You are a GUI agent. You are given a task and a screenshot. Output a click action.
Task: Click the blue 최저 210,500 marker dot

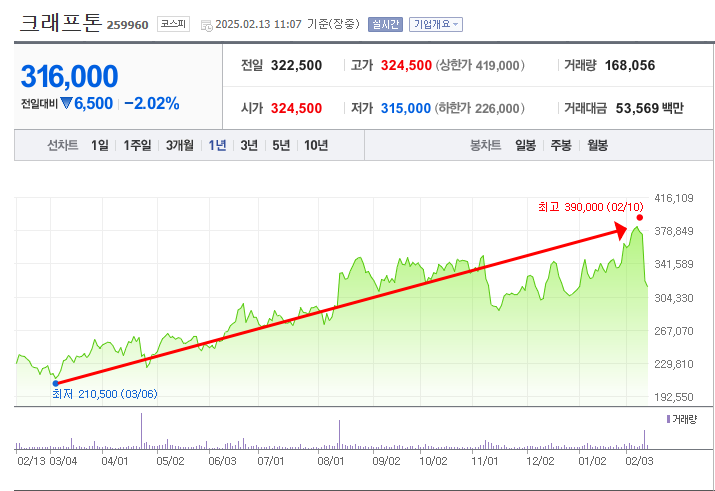pyautogui.click(x=56, y=383)
